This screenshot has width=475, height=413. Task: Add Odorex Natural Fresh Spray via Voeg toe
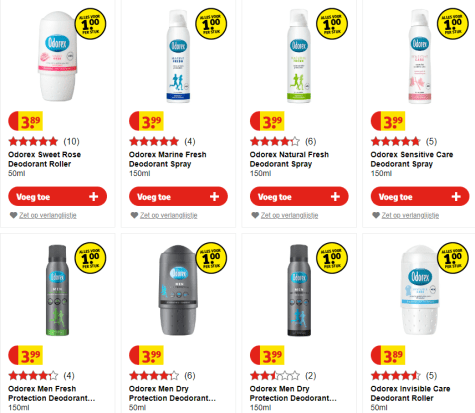[x=299, y=196]
